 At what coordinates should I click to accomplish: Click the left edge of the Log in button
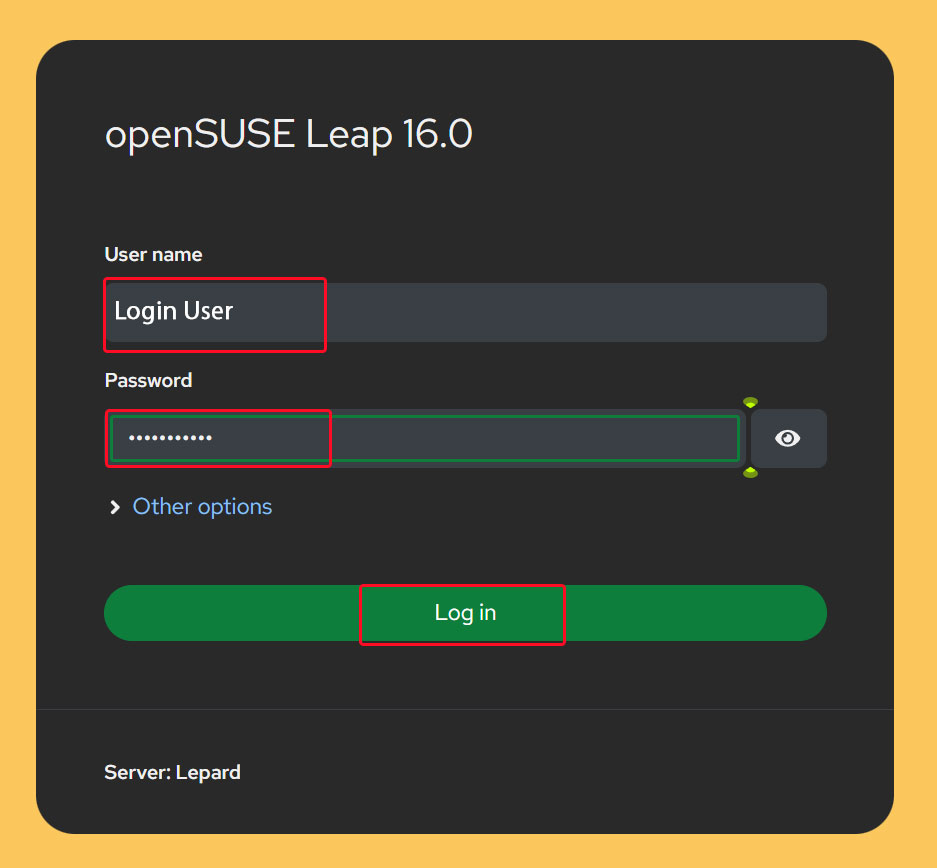coord(125,613)
